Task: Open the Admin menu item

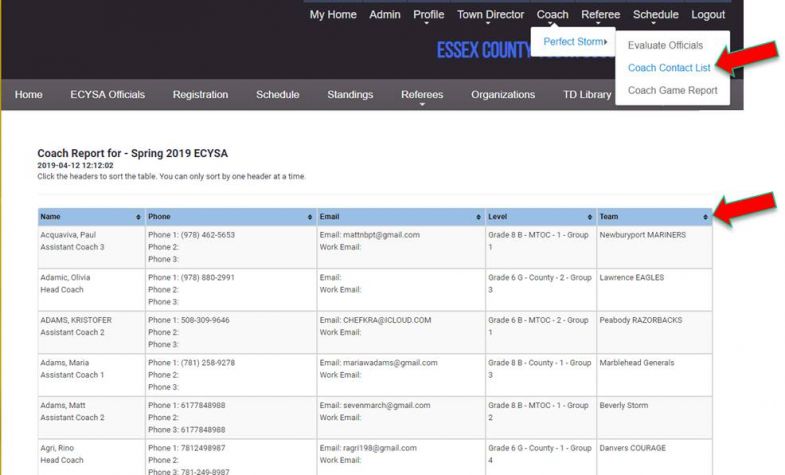Action: coord(384,15)
